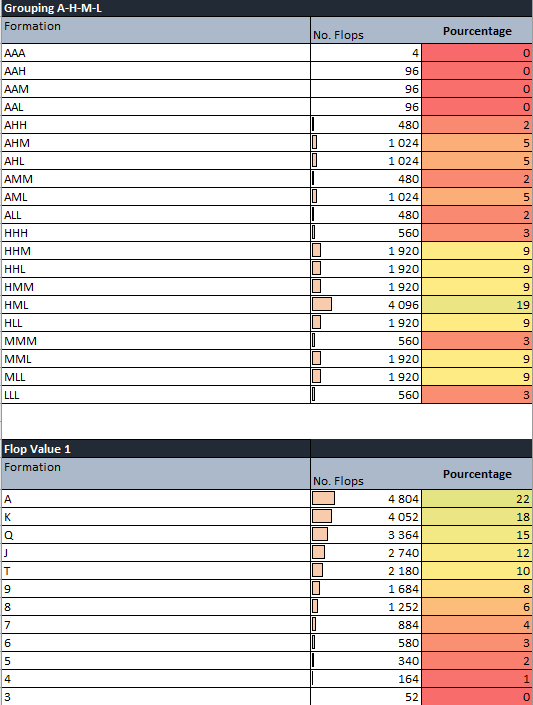Select the LLL formation cell
Screen dimensions: 533x705
(156, 395)
